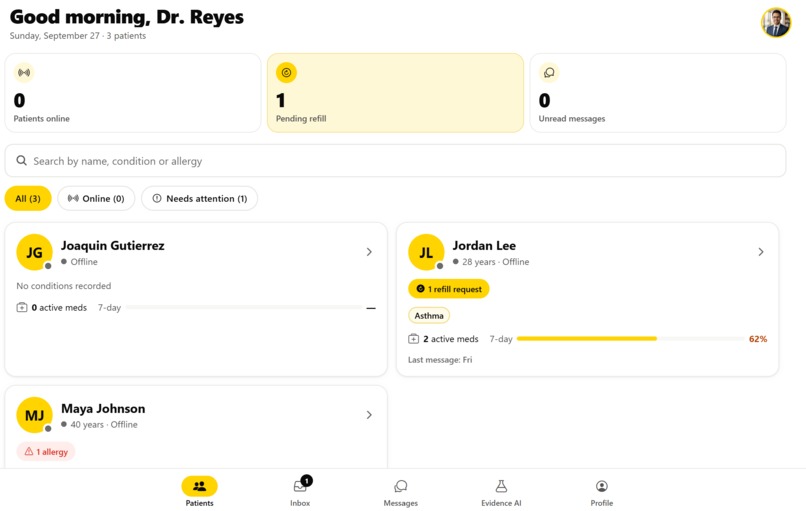Viewport: 806px width, 511px height.
Task: Click the Joaquin Gutierrez patient name
Action: pos(113,246)
